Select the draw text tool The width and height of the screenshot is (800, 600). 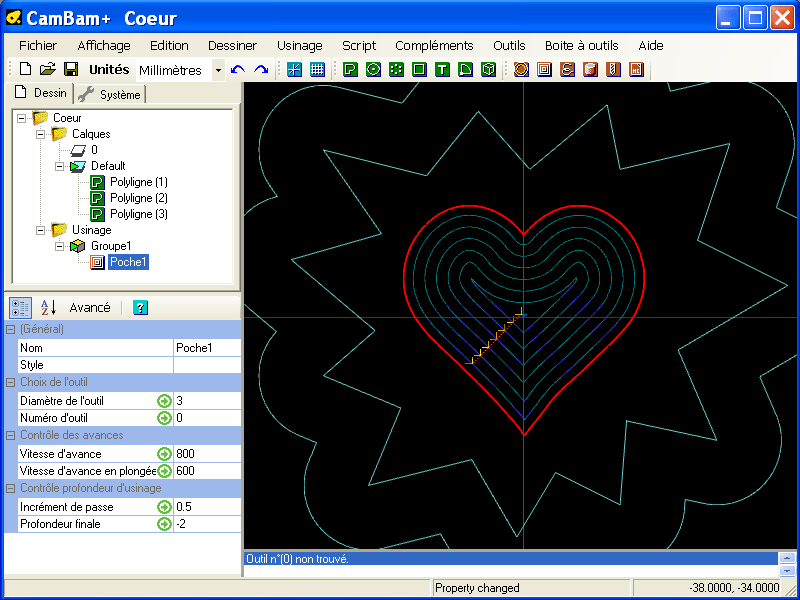pyautogui.click(x=442, y=69)
